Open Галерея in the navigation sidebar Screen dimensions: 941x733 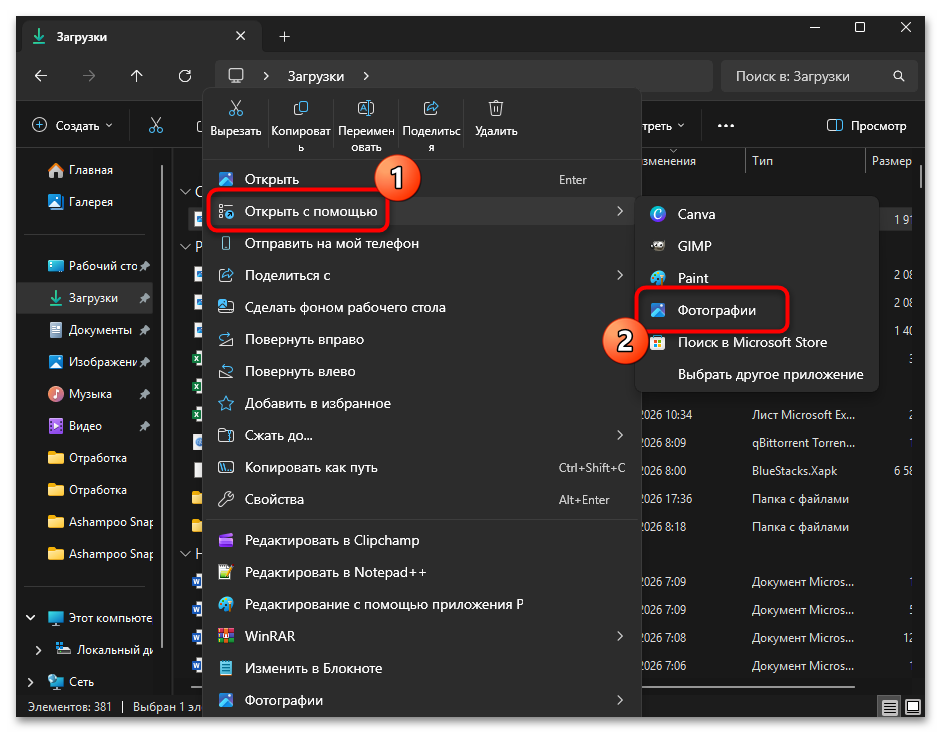coord(90,202)
